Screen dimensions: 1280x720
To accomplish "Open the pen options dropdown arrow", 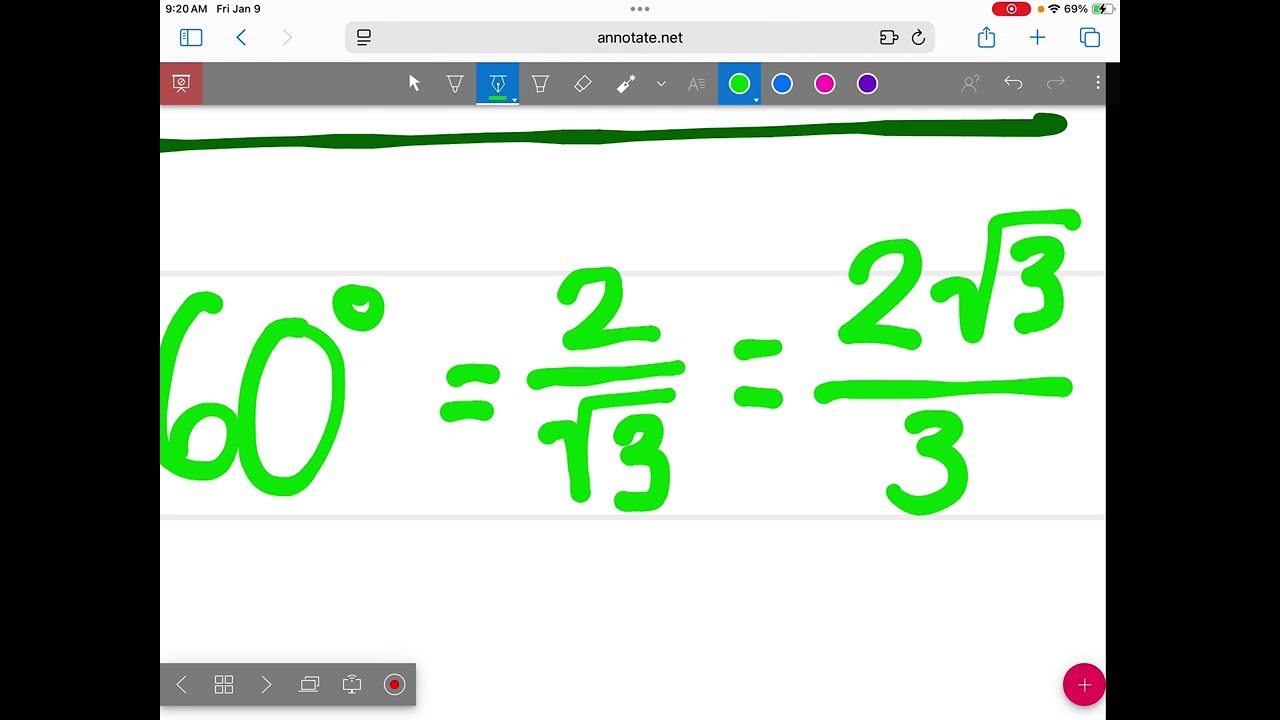I will click(x=514, y=100).
